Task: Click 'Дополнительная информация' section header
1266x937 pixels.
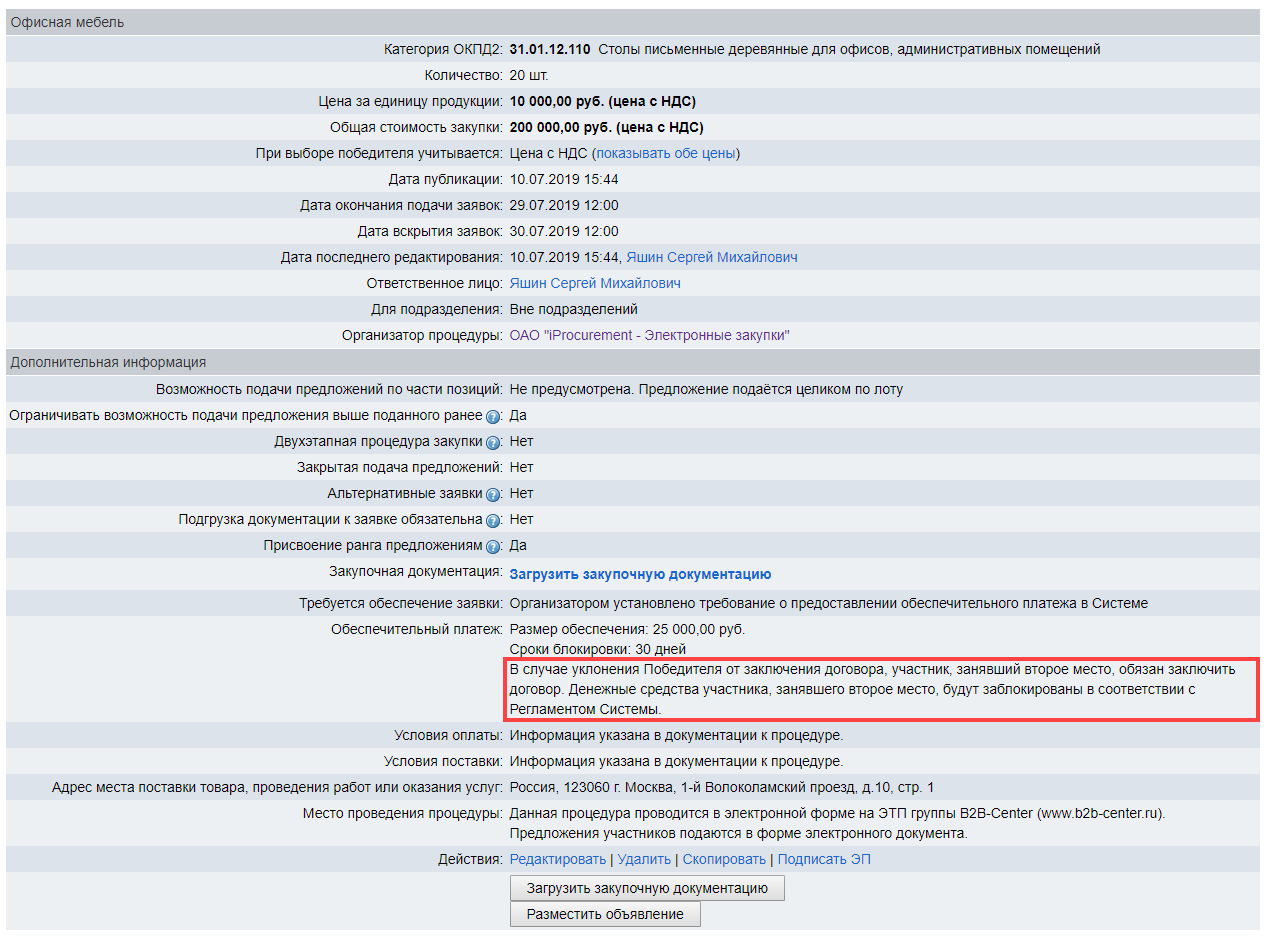Action: (x=108, y=362)
